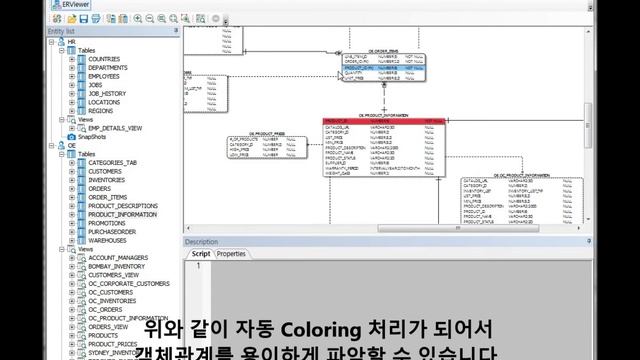Click the ORDER_ITEMS table icon
This screenshot has height=360, width=640.
[82, 197]
